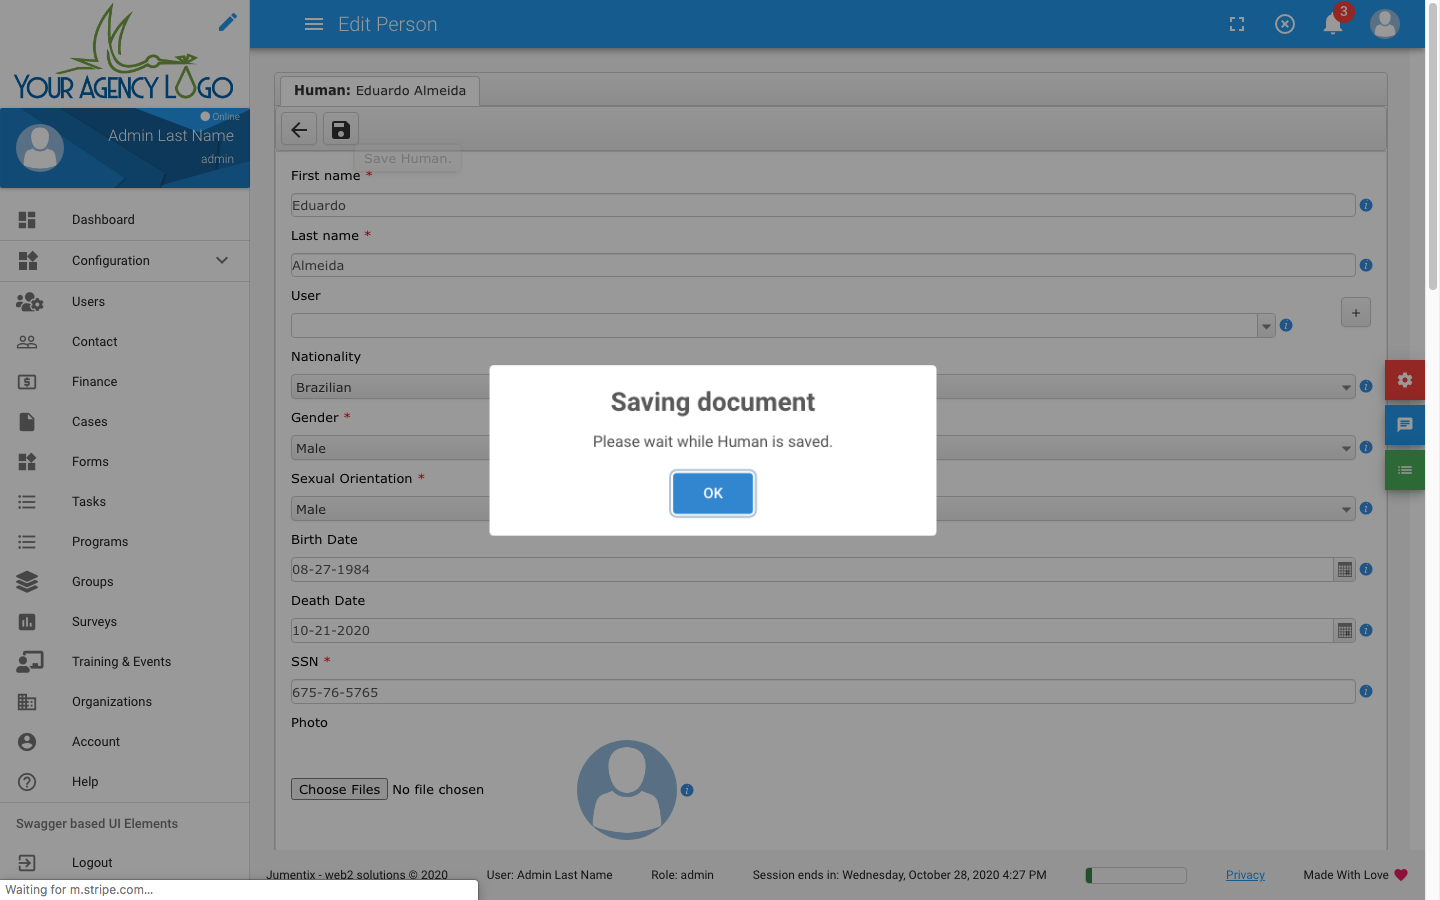Click Logout in sidebar
The height and width of the screenshot is (900, 1440).
(125, 862)
